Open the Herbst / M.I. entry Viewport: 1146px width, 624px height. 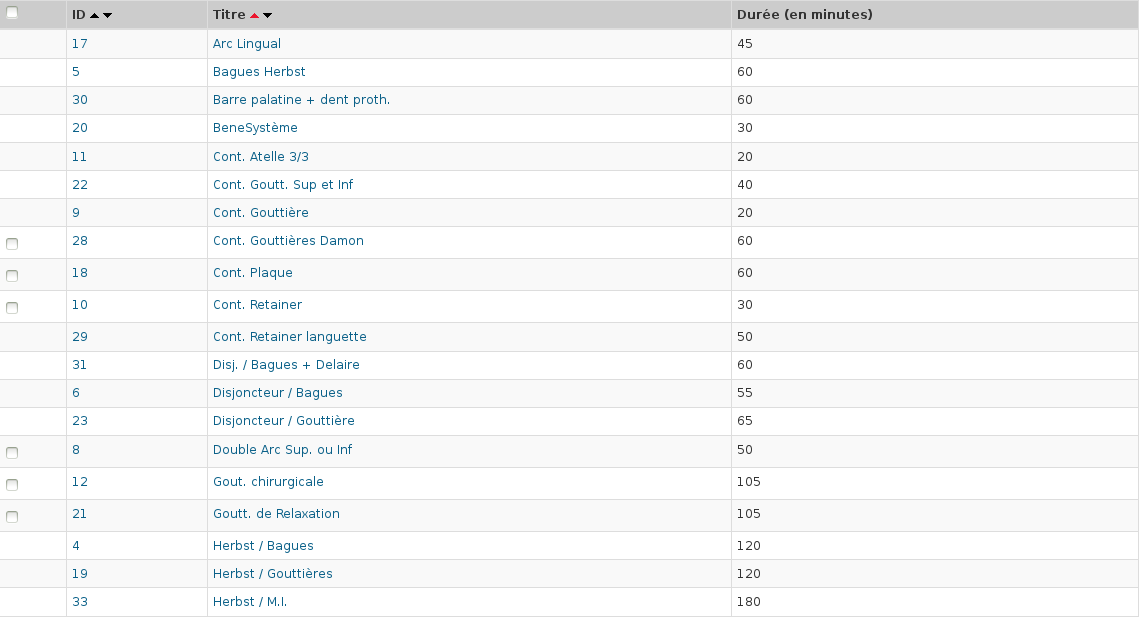250,602
